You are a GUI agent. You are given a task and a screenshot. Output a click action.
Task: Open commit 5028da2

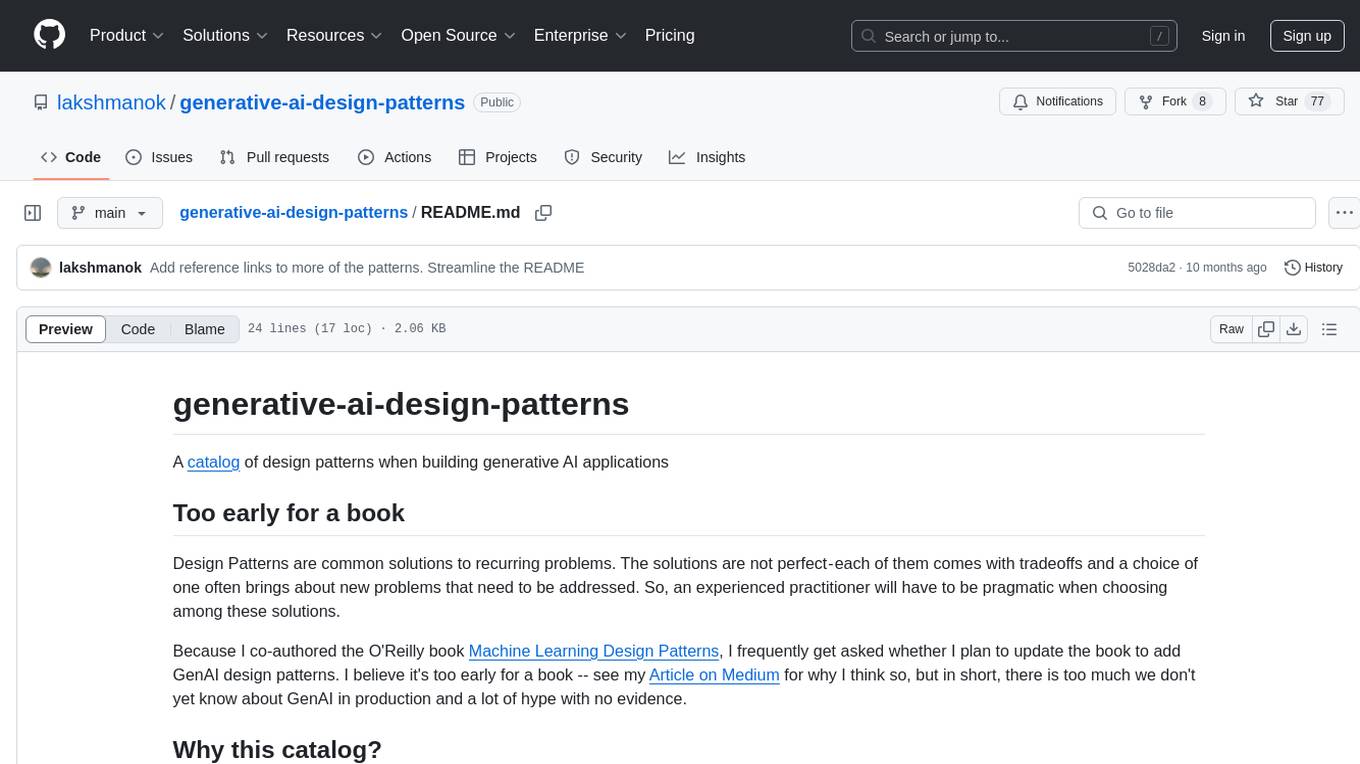tap(1153, 268)
